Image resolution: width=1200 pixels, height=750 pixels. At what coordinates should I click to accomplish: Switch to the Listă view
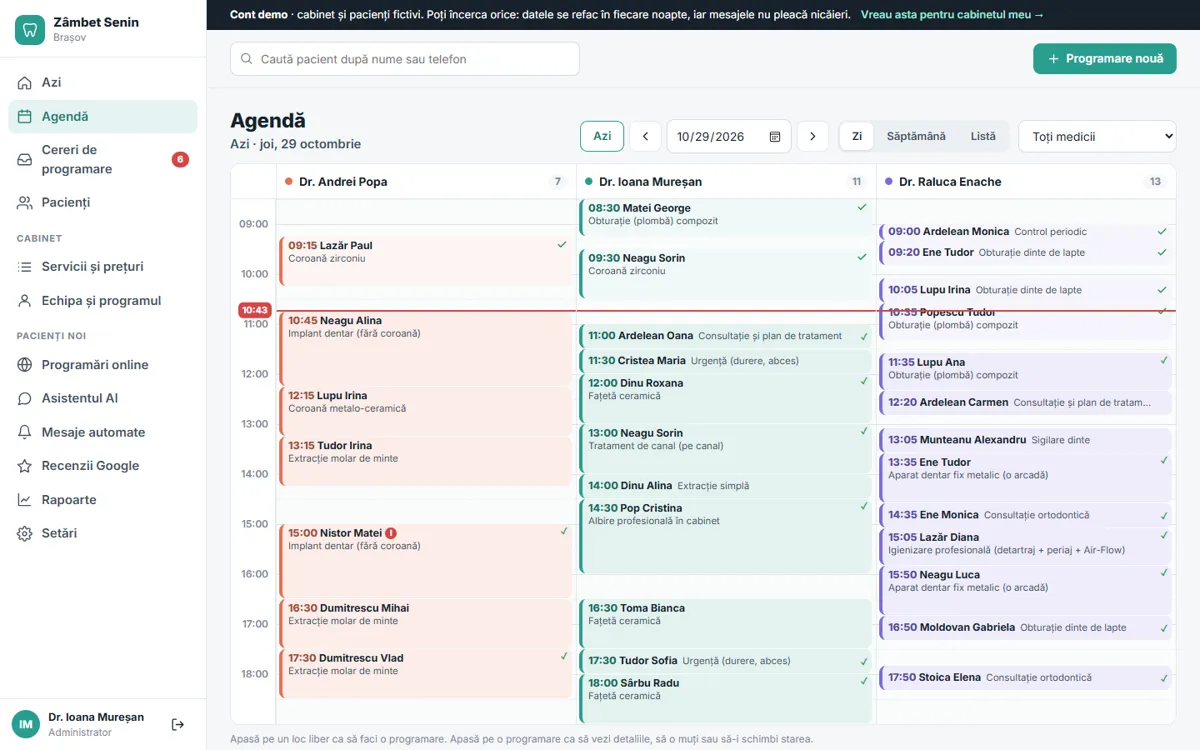click(983, 136)
